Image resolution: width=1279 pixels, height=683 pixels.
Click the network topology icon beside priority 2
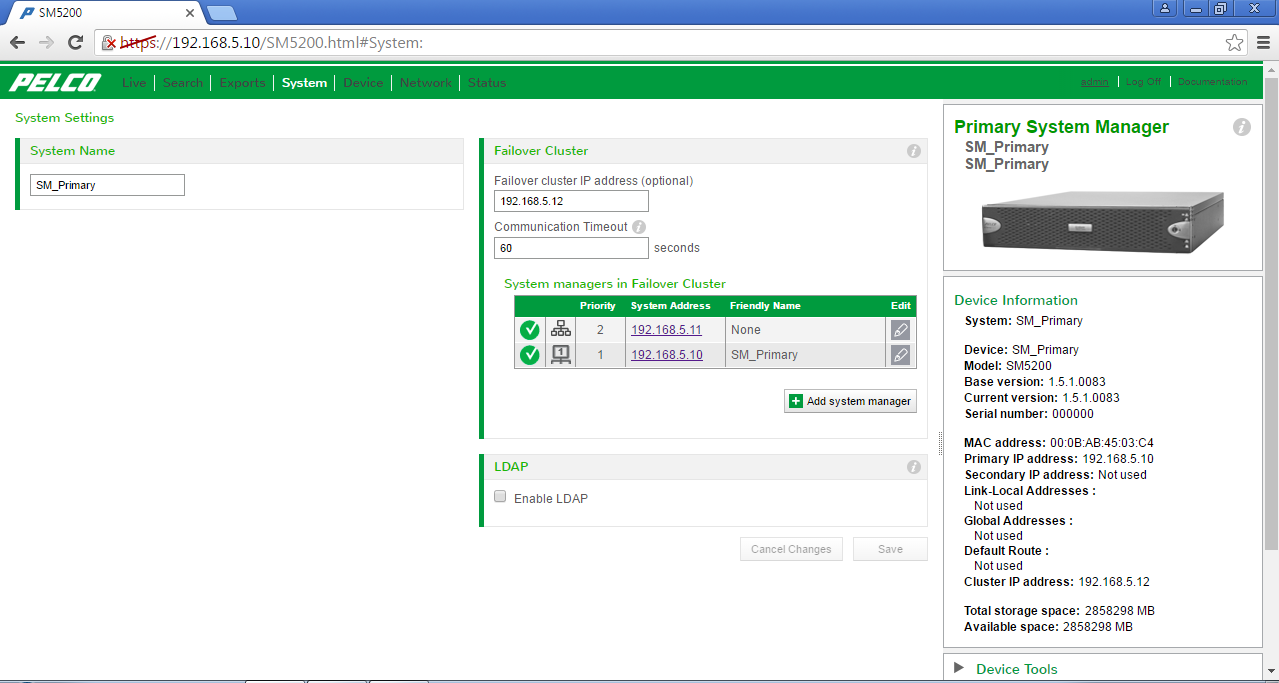tap(560, 328)
